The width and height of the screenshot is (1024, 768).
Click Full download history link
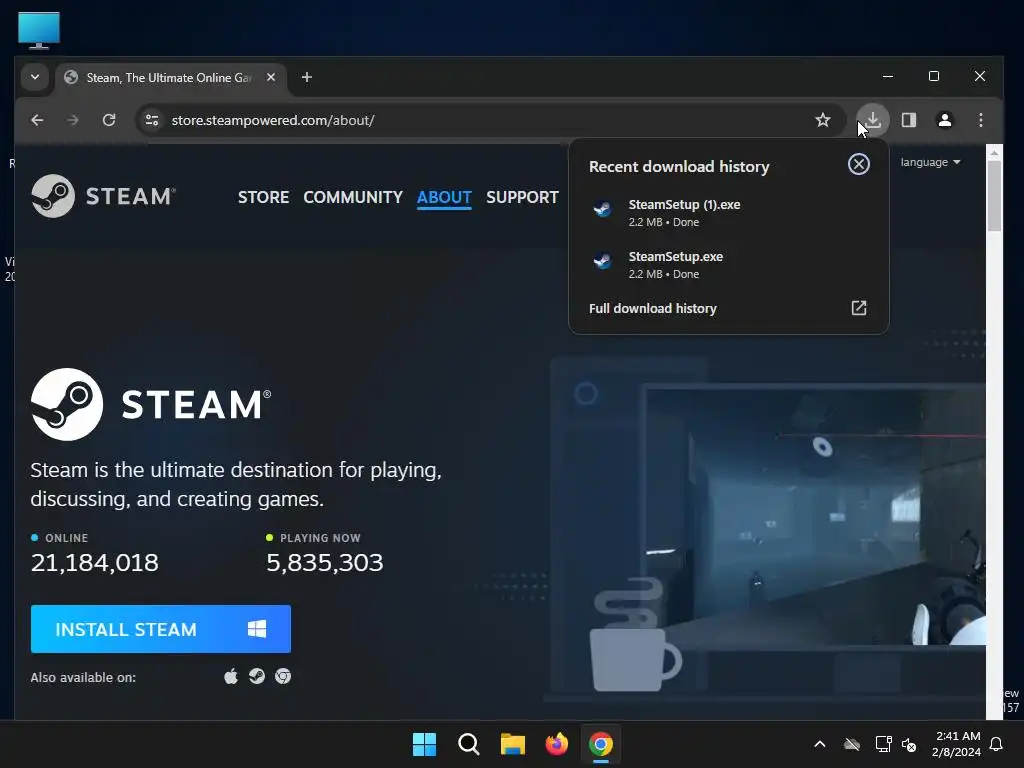click(x=652, y=308)
